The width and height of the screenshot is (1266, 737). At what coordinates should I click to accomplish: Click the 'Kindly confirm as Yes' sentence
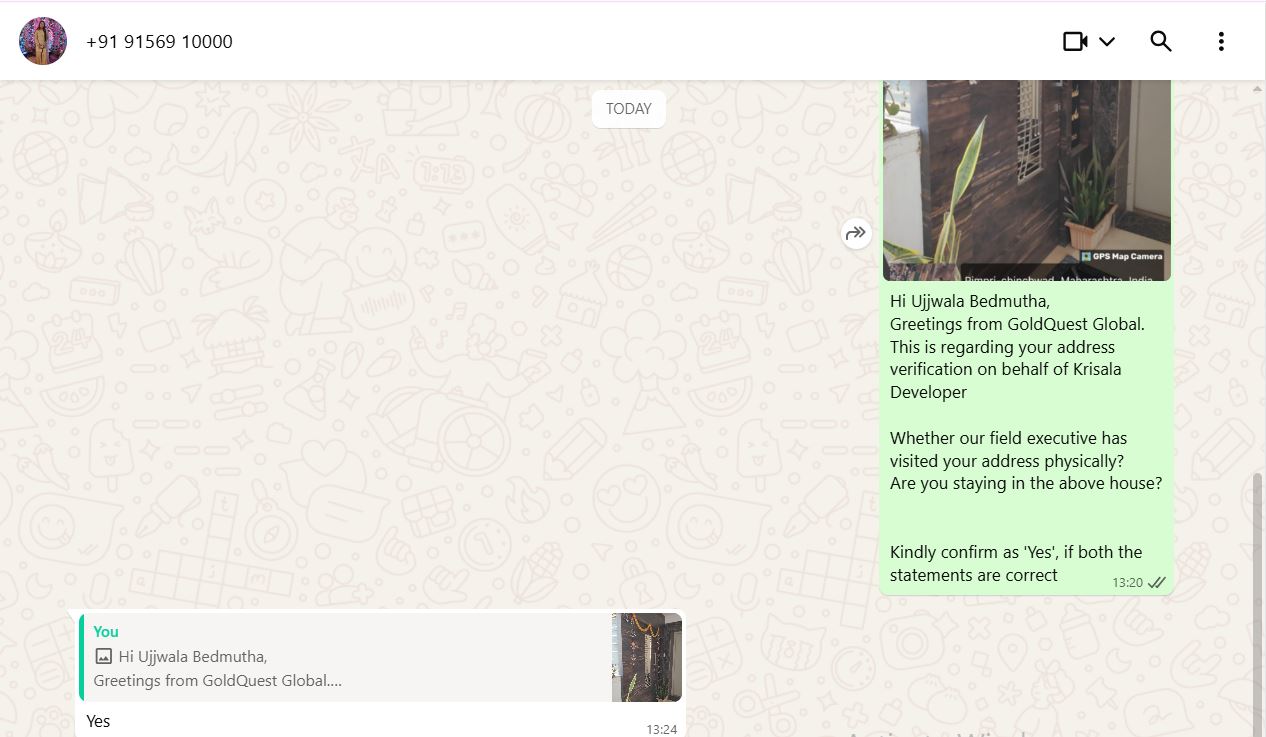[1016, 563]
